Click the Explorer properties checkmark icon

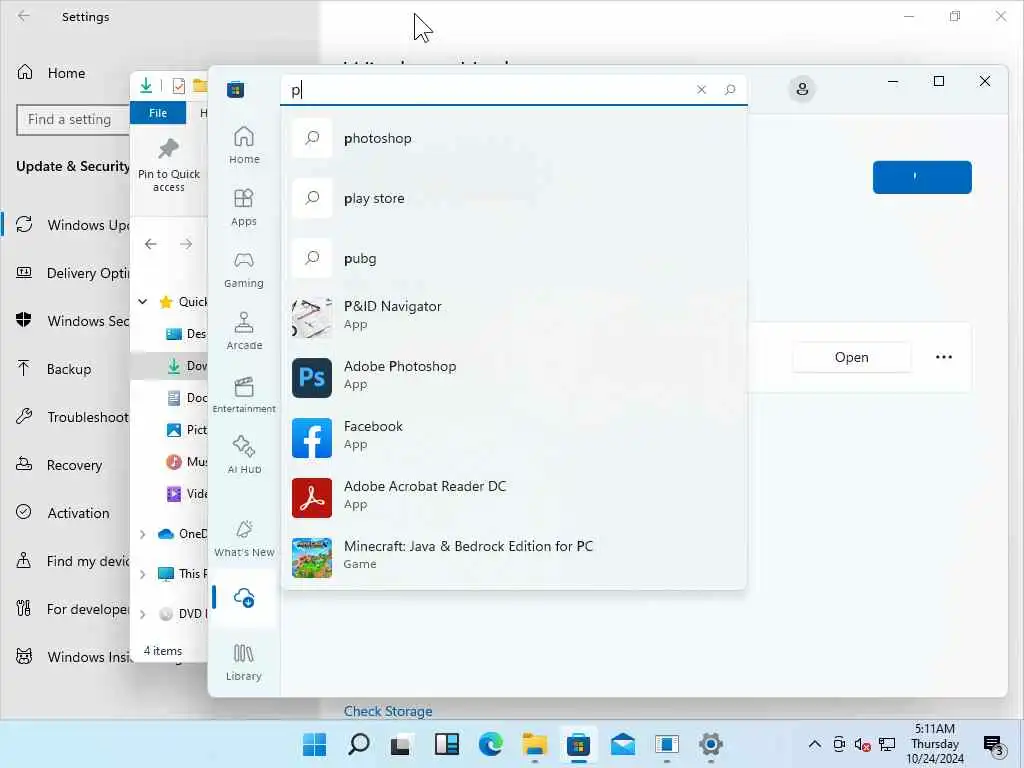coord(178,86)
